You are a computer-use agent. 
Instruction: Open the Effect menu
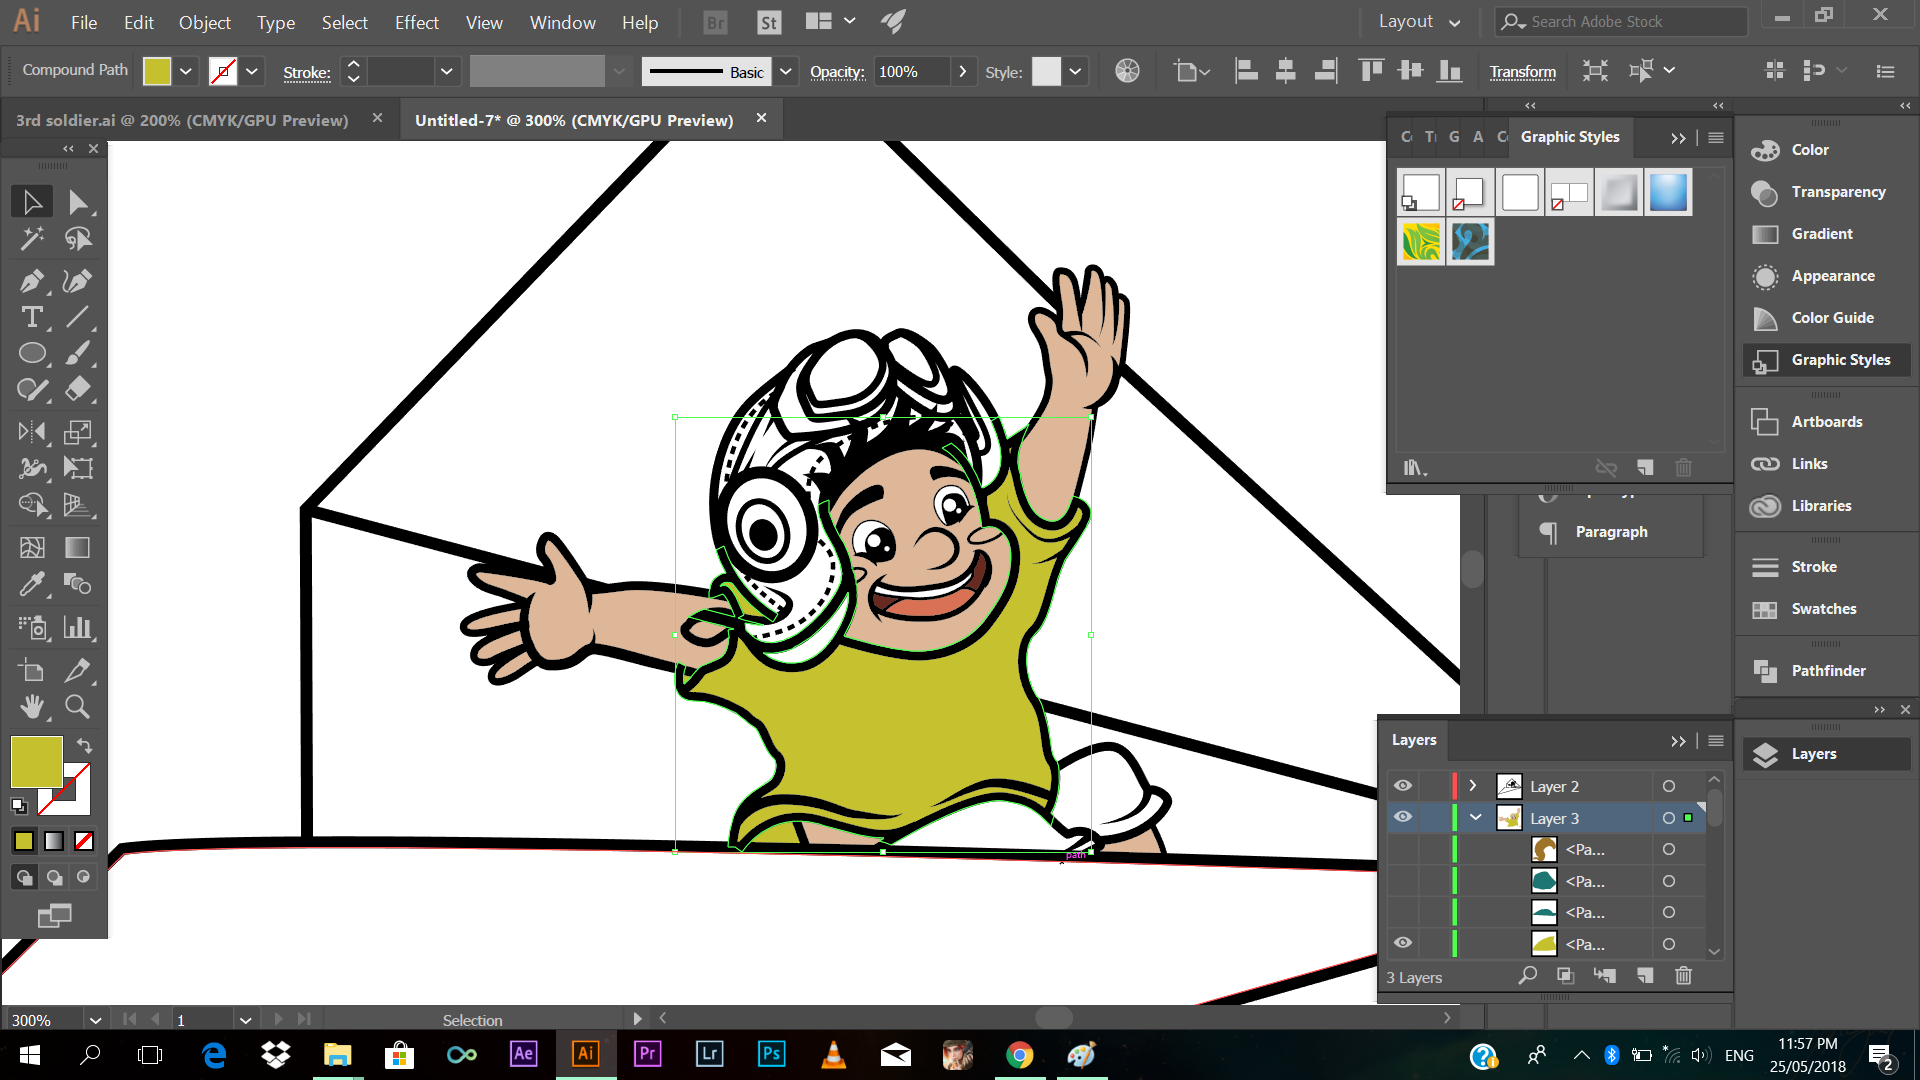pos(416,22)
